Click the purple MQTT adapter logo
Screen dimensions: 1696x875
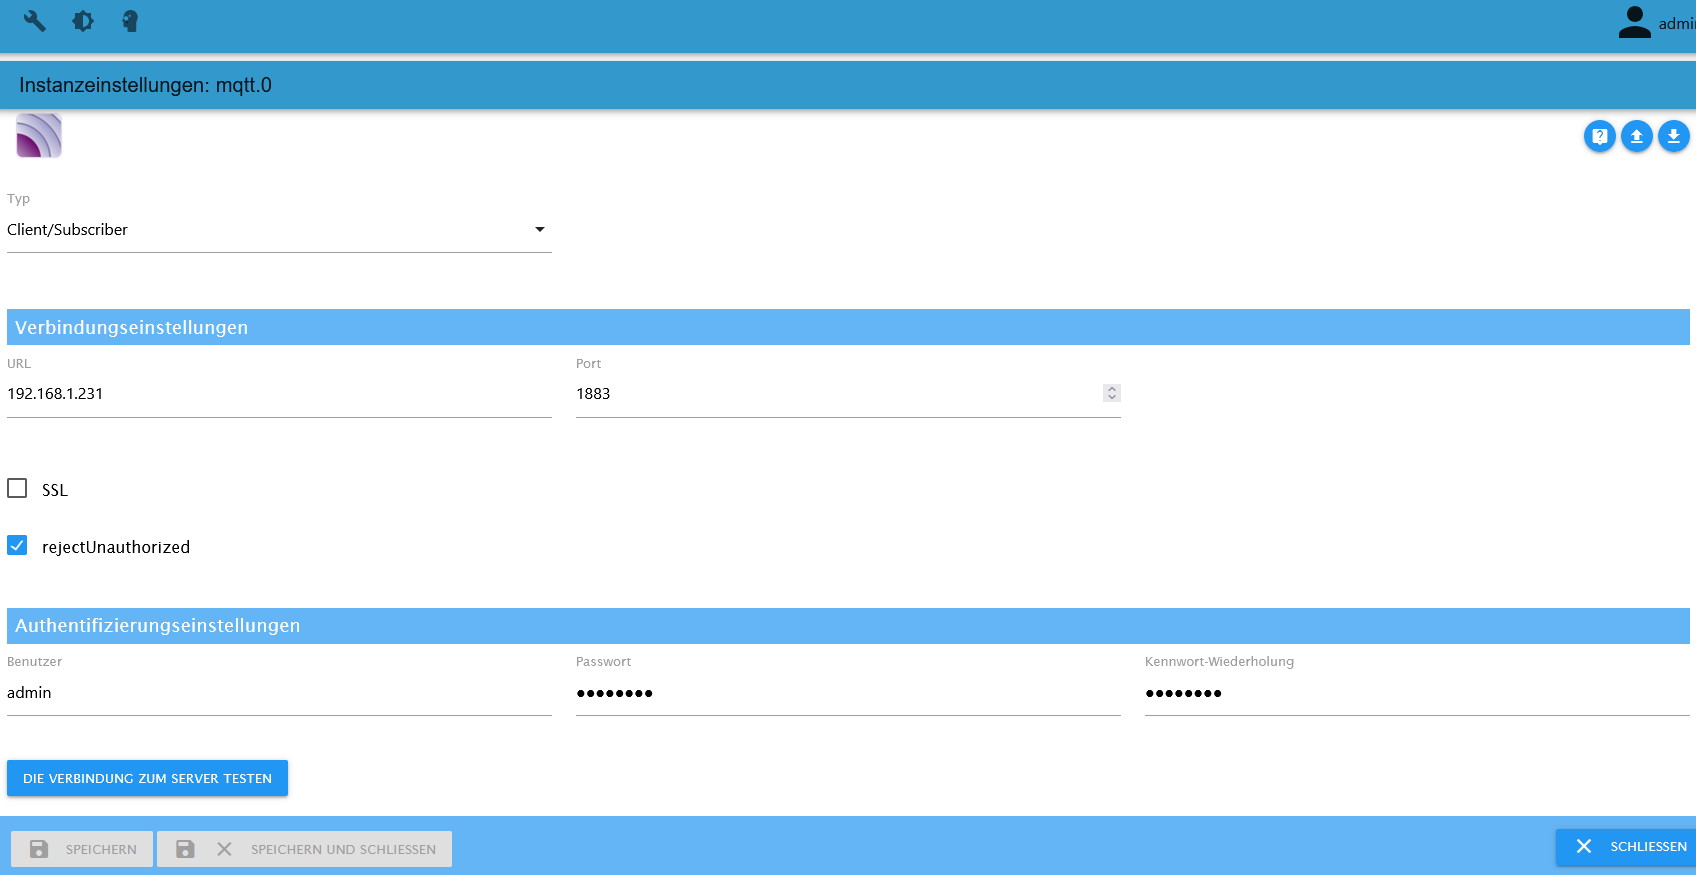click(39, 136)
